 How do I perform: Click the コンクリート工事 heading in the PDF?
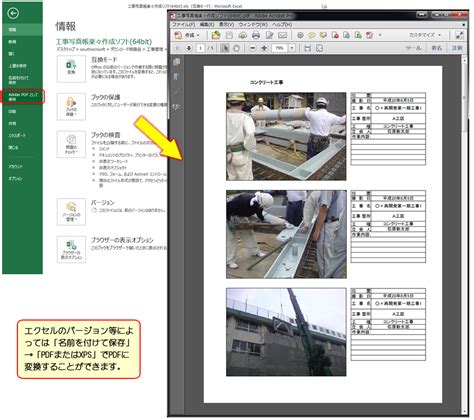coord(266,82)
